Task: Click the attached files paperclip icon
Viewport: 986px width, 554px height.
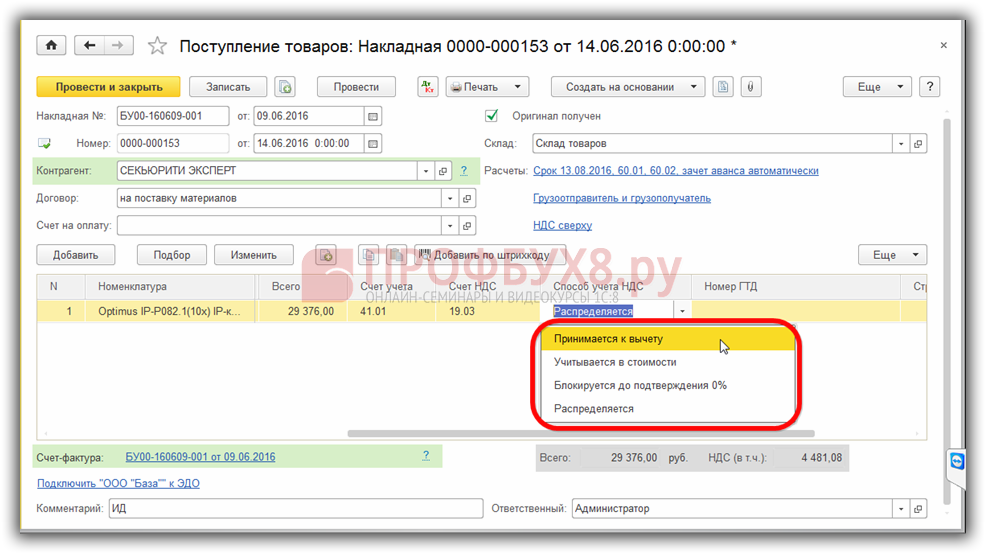Action: (748, 87)
